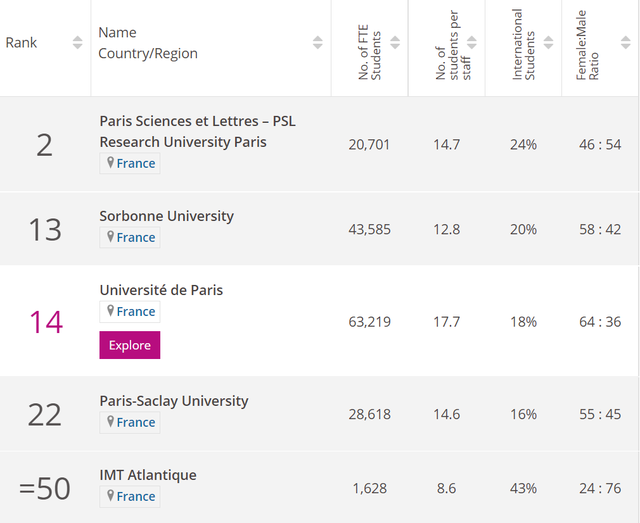Open Université de Paris link

click(x=161, y=290)
